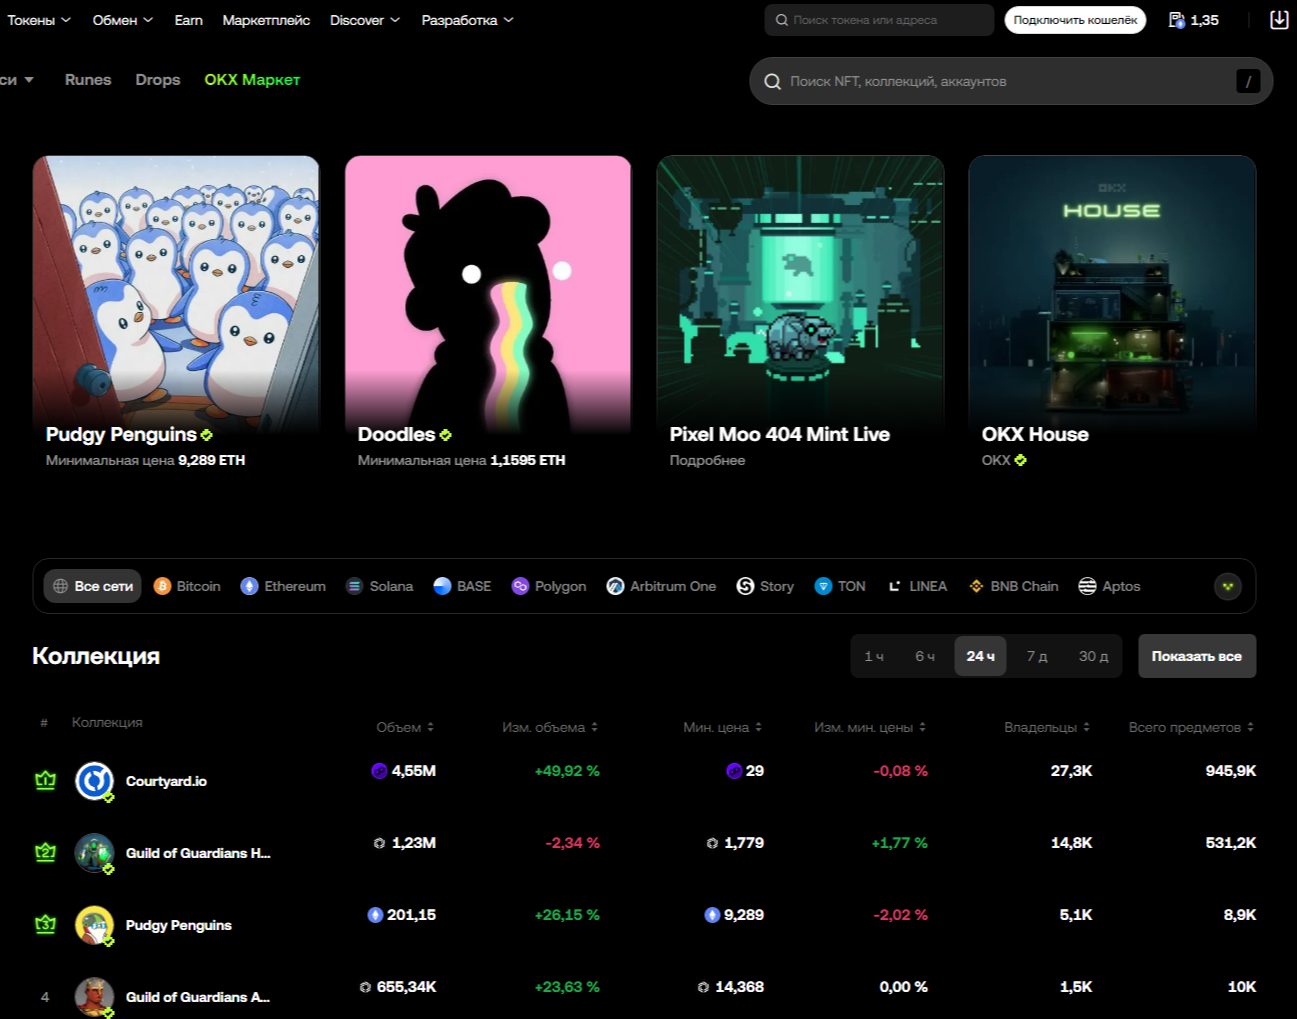Click the Подключить кошелёк button
1297x1019 pixels.
(x=1075, y=20)
